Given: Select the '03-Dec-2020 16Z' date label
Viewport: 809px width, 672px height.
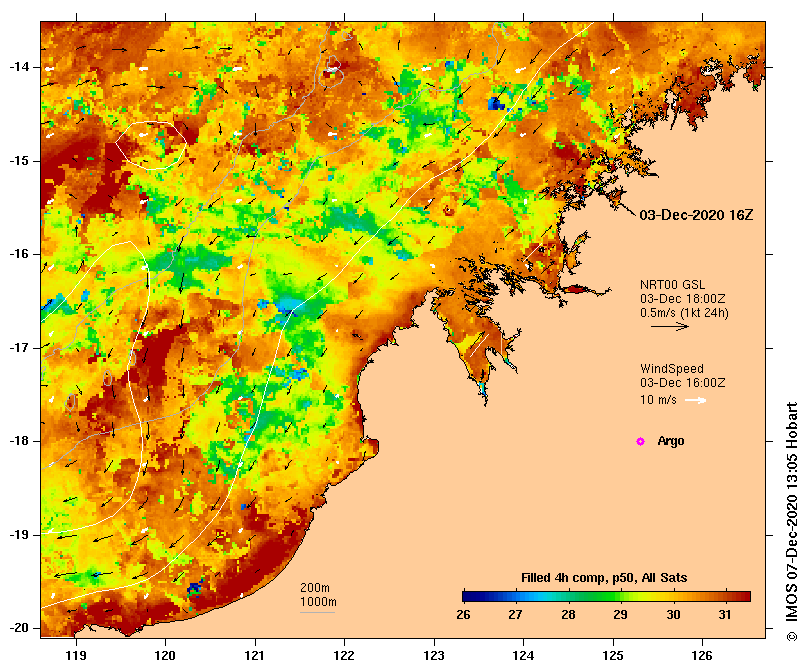Looking at the screenshot, I should 696,215.
